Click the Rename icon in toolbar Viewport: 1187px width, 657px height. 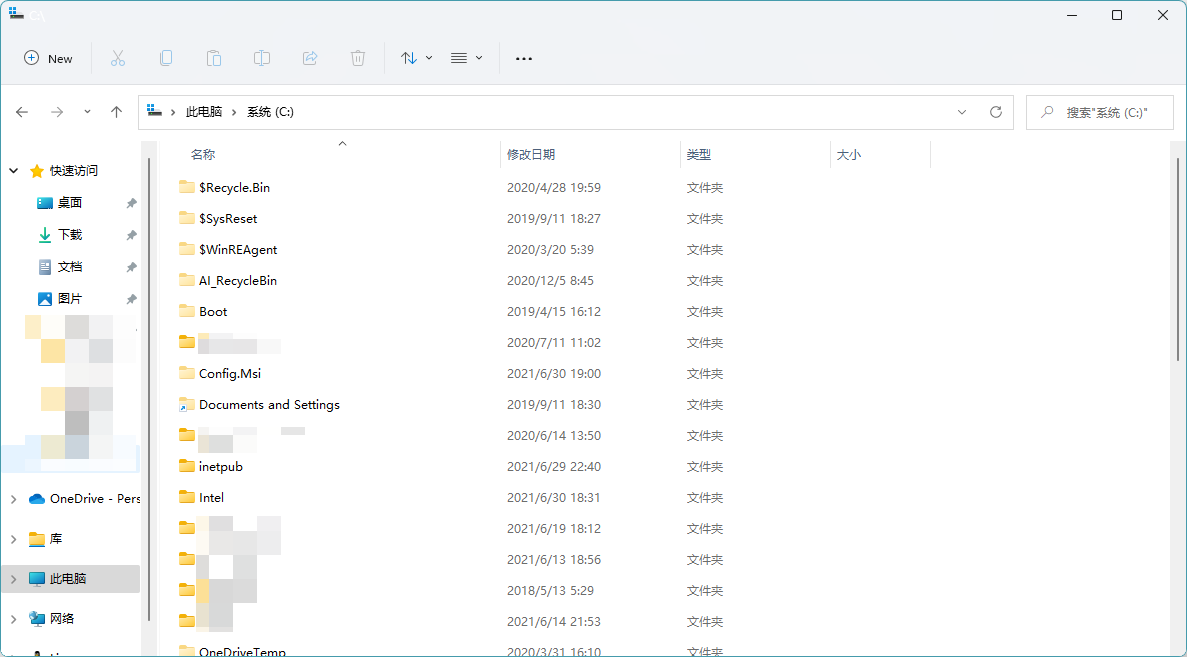(x=262, y=58)
